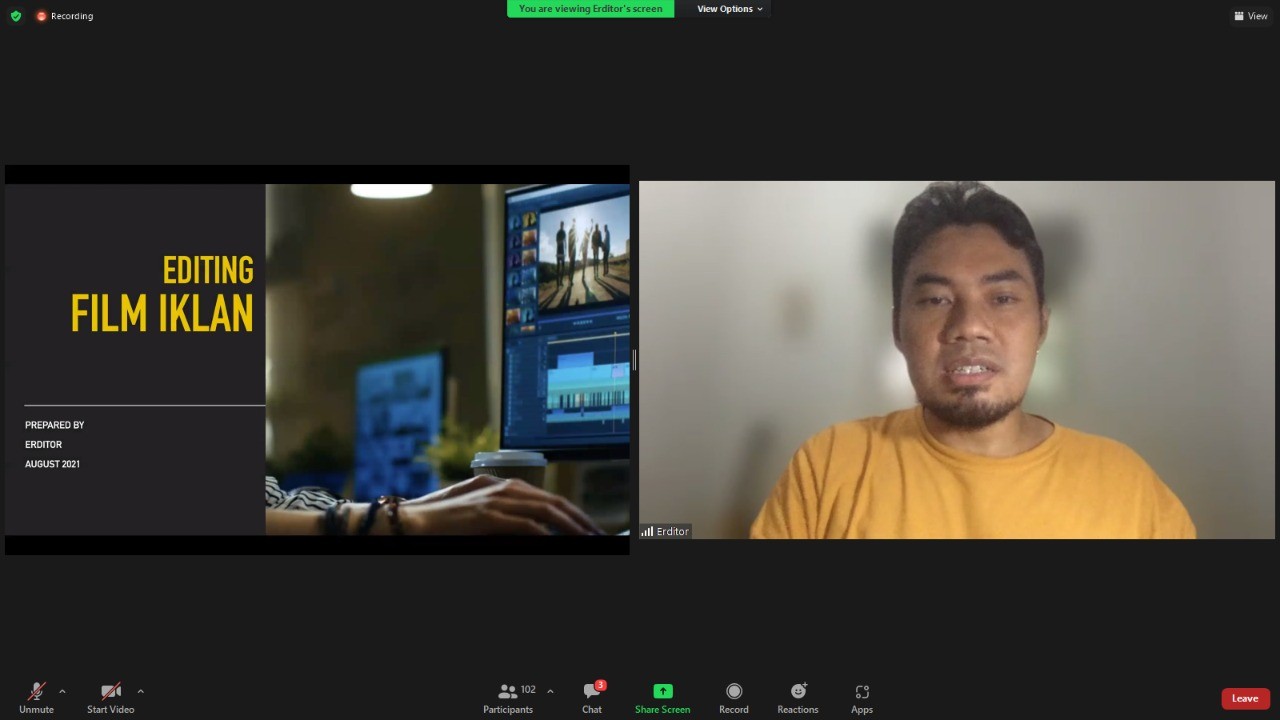
Task: Expand the arrow next to Participants count
Action: tap(550, 691)
